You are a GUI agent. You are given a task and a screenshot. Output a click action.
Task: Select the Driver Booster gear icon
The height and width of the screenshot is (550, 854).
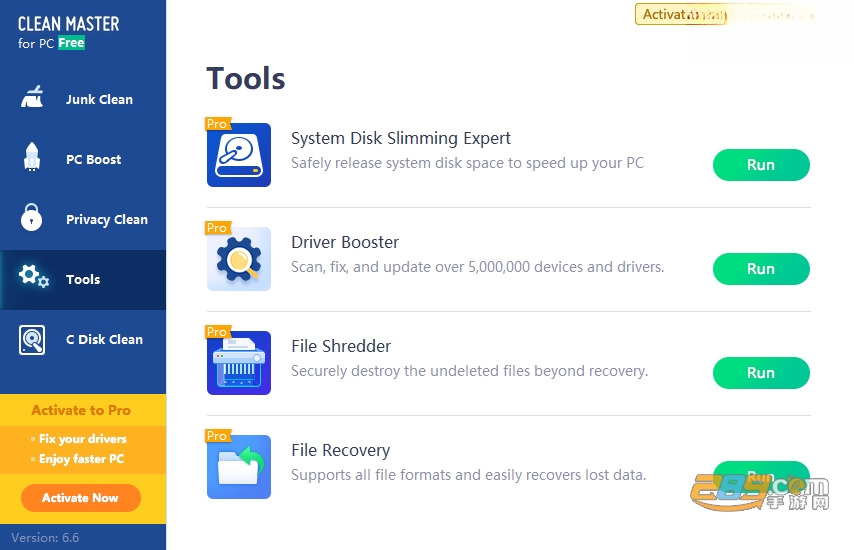[239, 259]
